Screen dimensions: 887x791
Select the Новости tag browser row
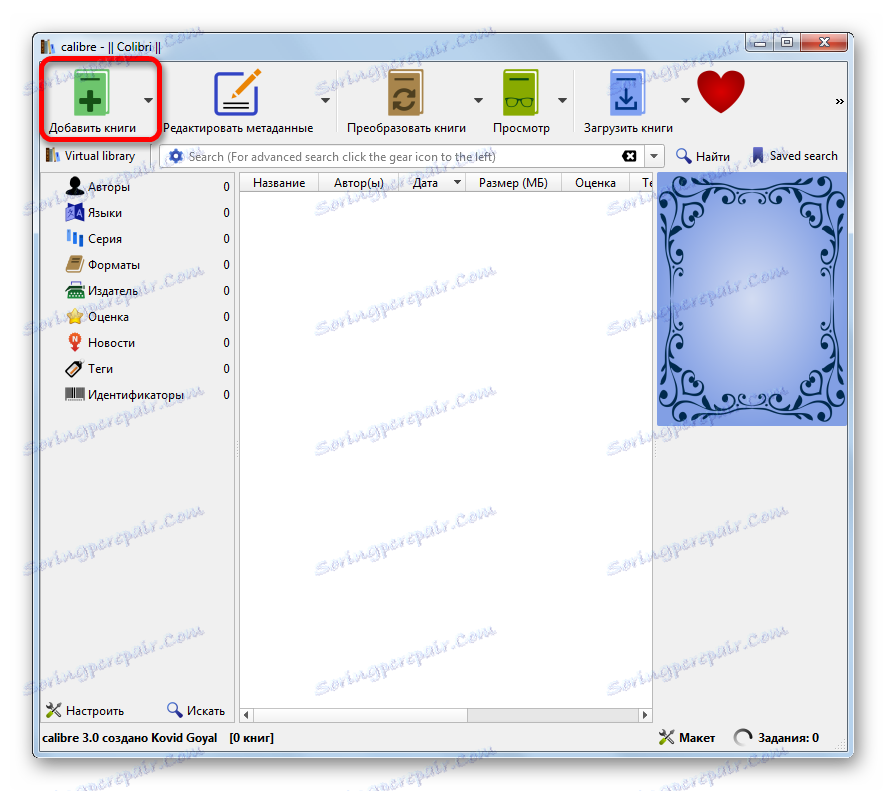[x=137, y=342]
